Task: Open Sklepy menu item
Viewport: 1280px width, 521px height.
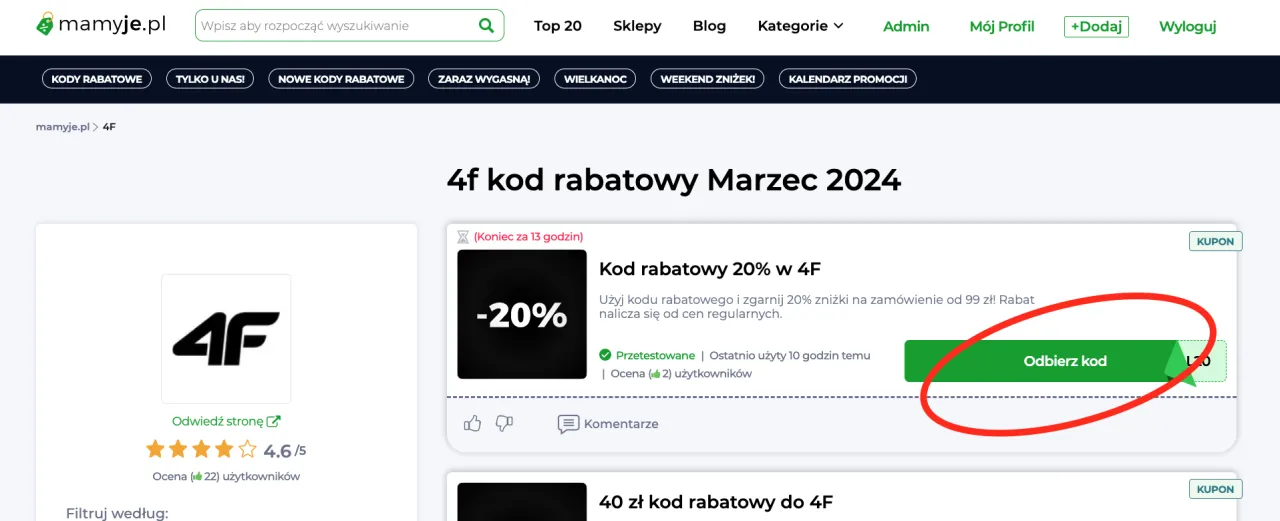Action: click(637, 26)
